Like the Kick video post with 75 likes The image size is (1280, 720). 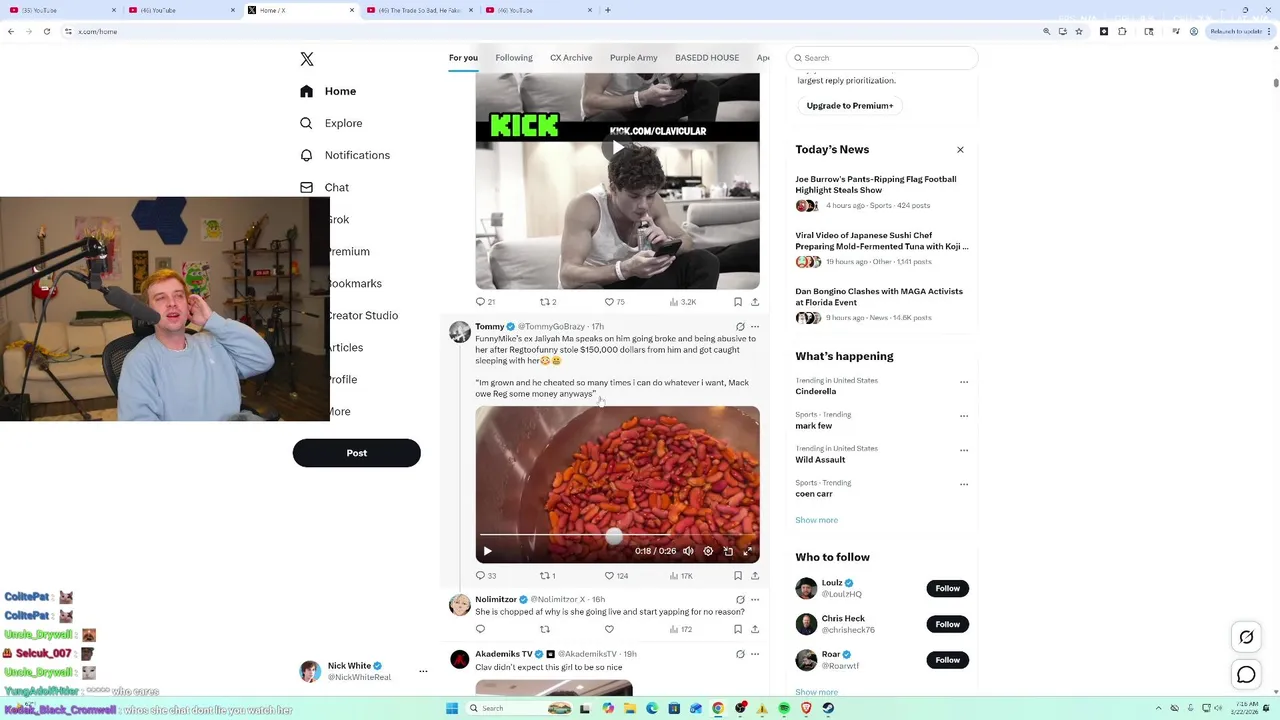click(x=614, y=302)
